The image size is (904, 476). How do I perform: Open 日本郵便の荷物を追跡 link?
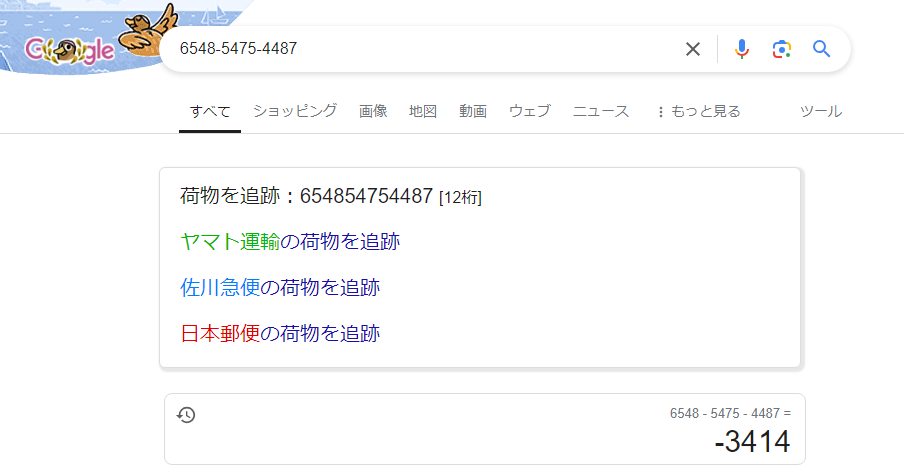click(x=280, y=334)
